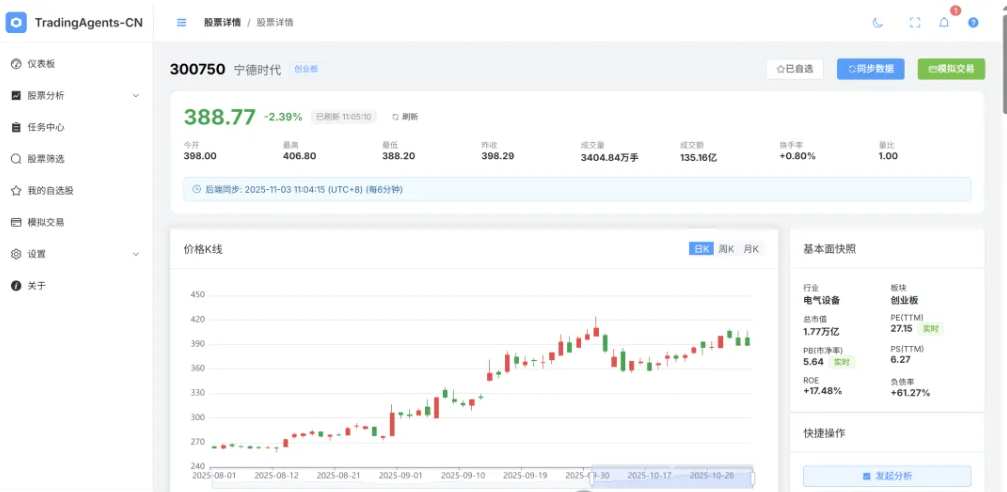Click the chart date range zoom slider
Viewport: 1007px width, 492px height.
point(672,478)
